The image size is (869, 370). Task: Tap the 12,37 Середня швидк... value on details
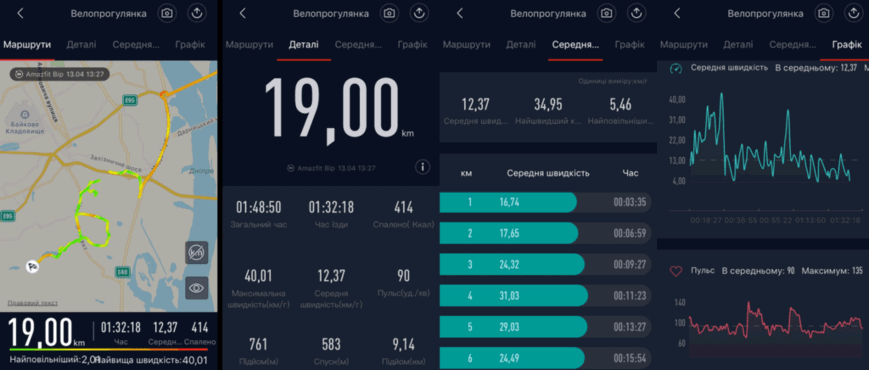(331, 276)
